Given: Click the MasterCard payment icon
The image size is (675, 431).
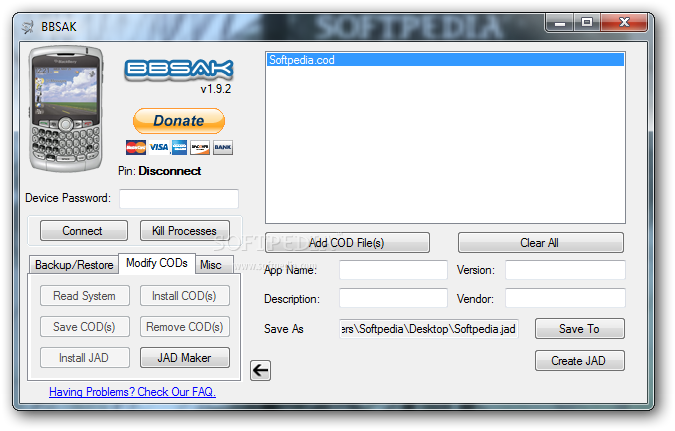Looking at the screenshot, I should click(x=136, y=148).
